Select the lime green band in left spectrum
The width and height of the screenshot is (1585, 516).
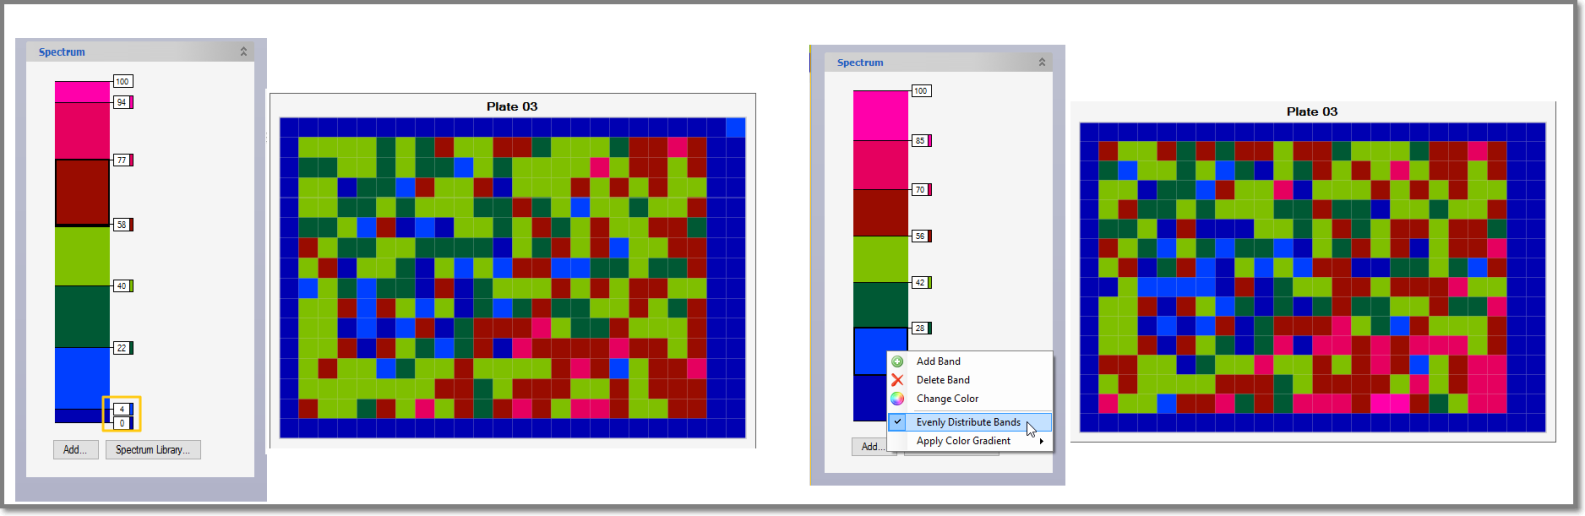coord(82,256)
